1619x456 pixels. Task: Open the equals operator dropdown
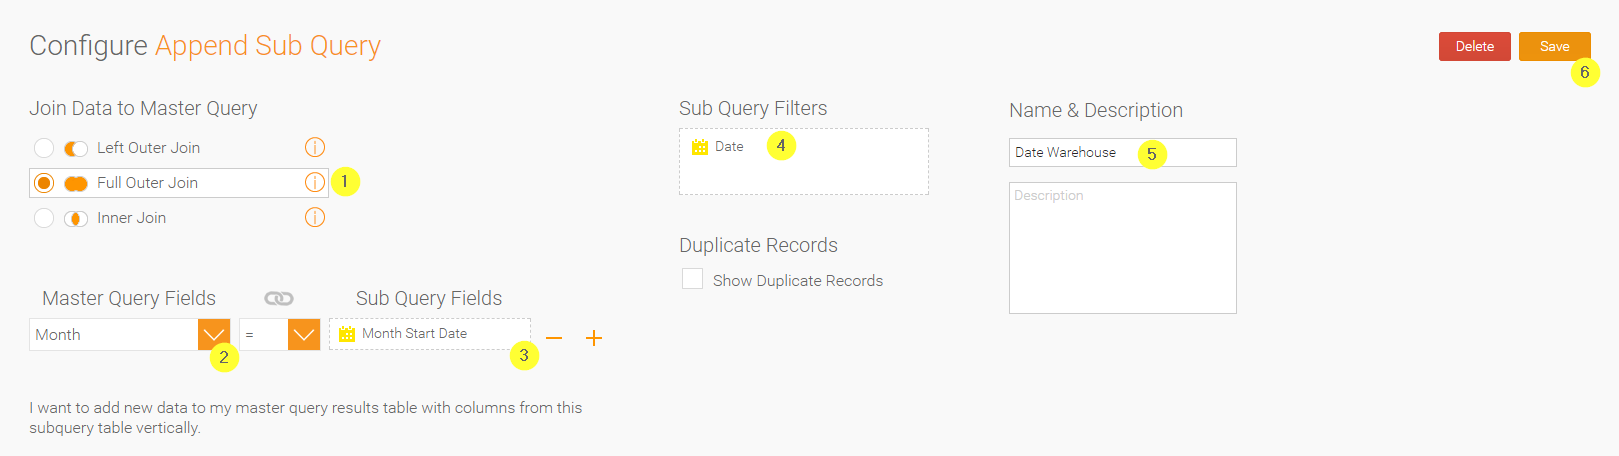[304, 334]
